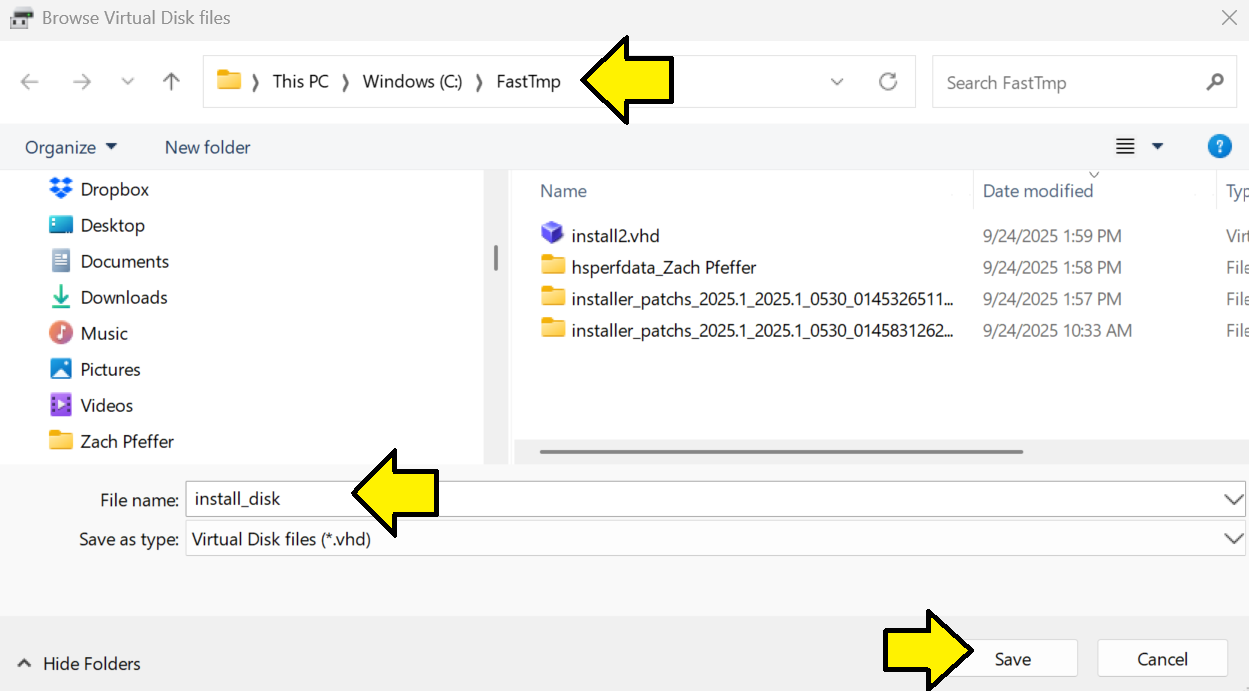
Task: Open Help for the save dialog
Action: tap(1219, 146)
